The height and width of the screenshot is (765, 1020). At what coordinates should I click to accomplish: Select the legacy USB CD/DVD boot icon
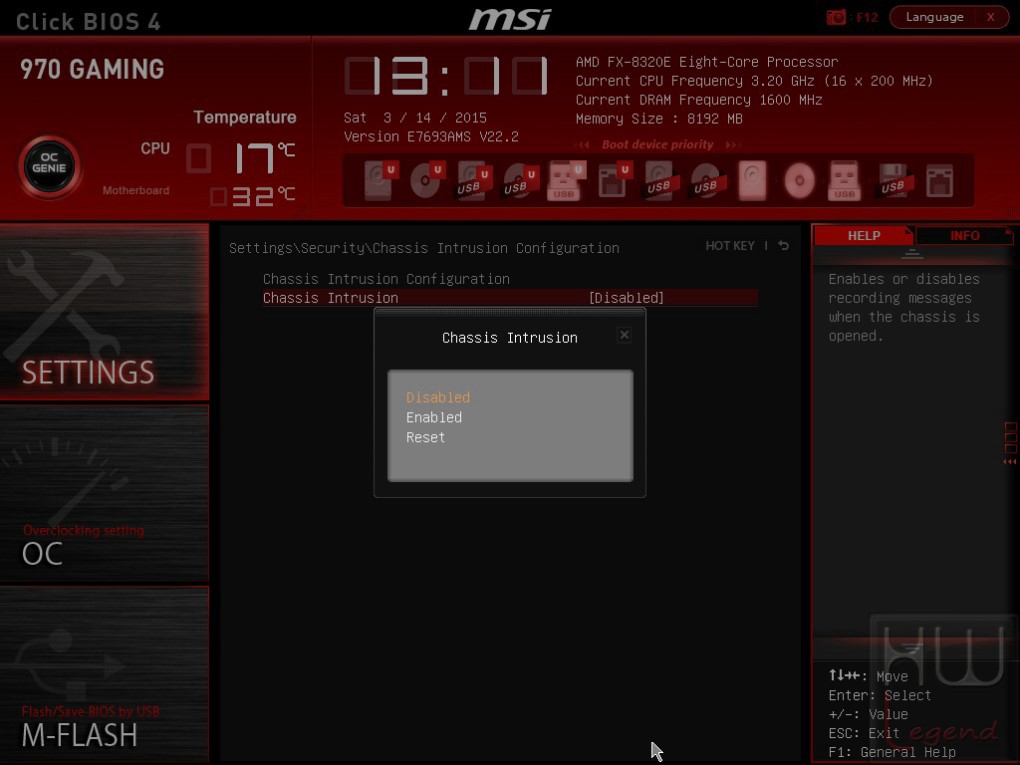click(706, 180)
